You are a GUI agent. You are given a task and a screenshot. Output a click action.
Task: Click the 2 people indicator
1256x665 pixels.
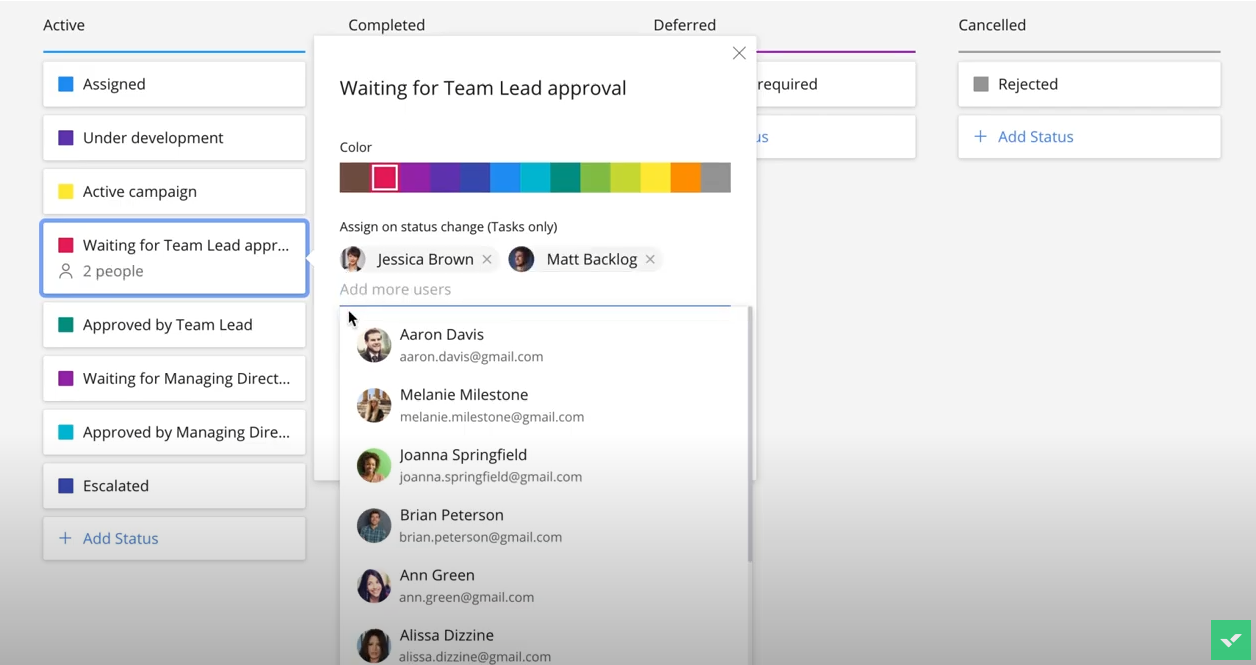click(101, 271)
